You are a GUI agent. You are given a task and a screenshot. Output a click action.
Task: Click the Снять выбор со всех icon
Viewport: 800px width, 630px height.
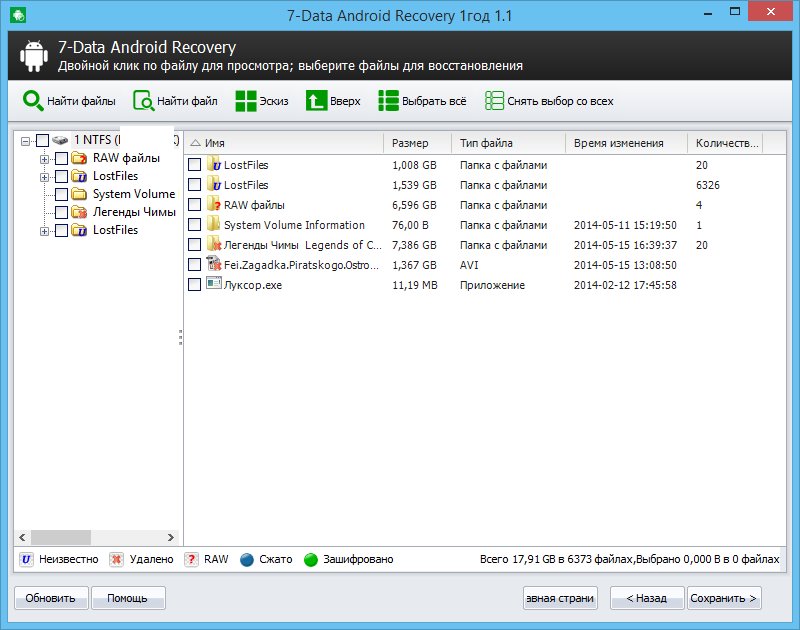[494, 100]
